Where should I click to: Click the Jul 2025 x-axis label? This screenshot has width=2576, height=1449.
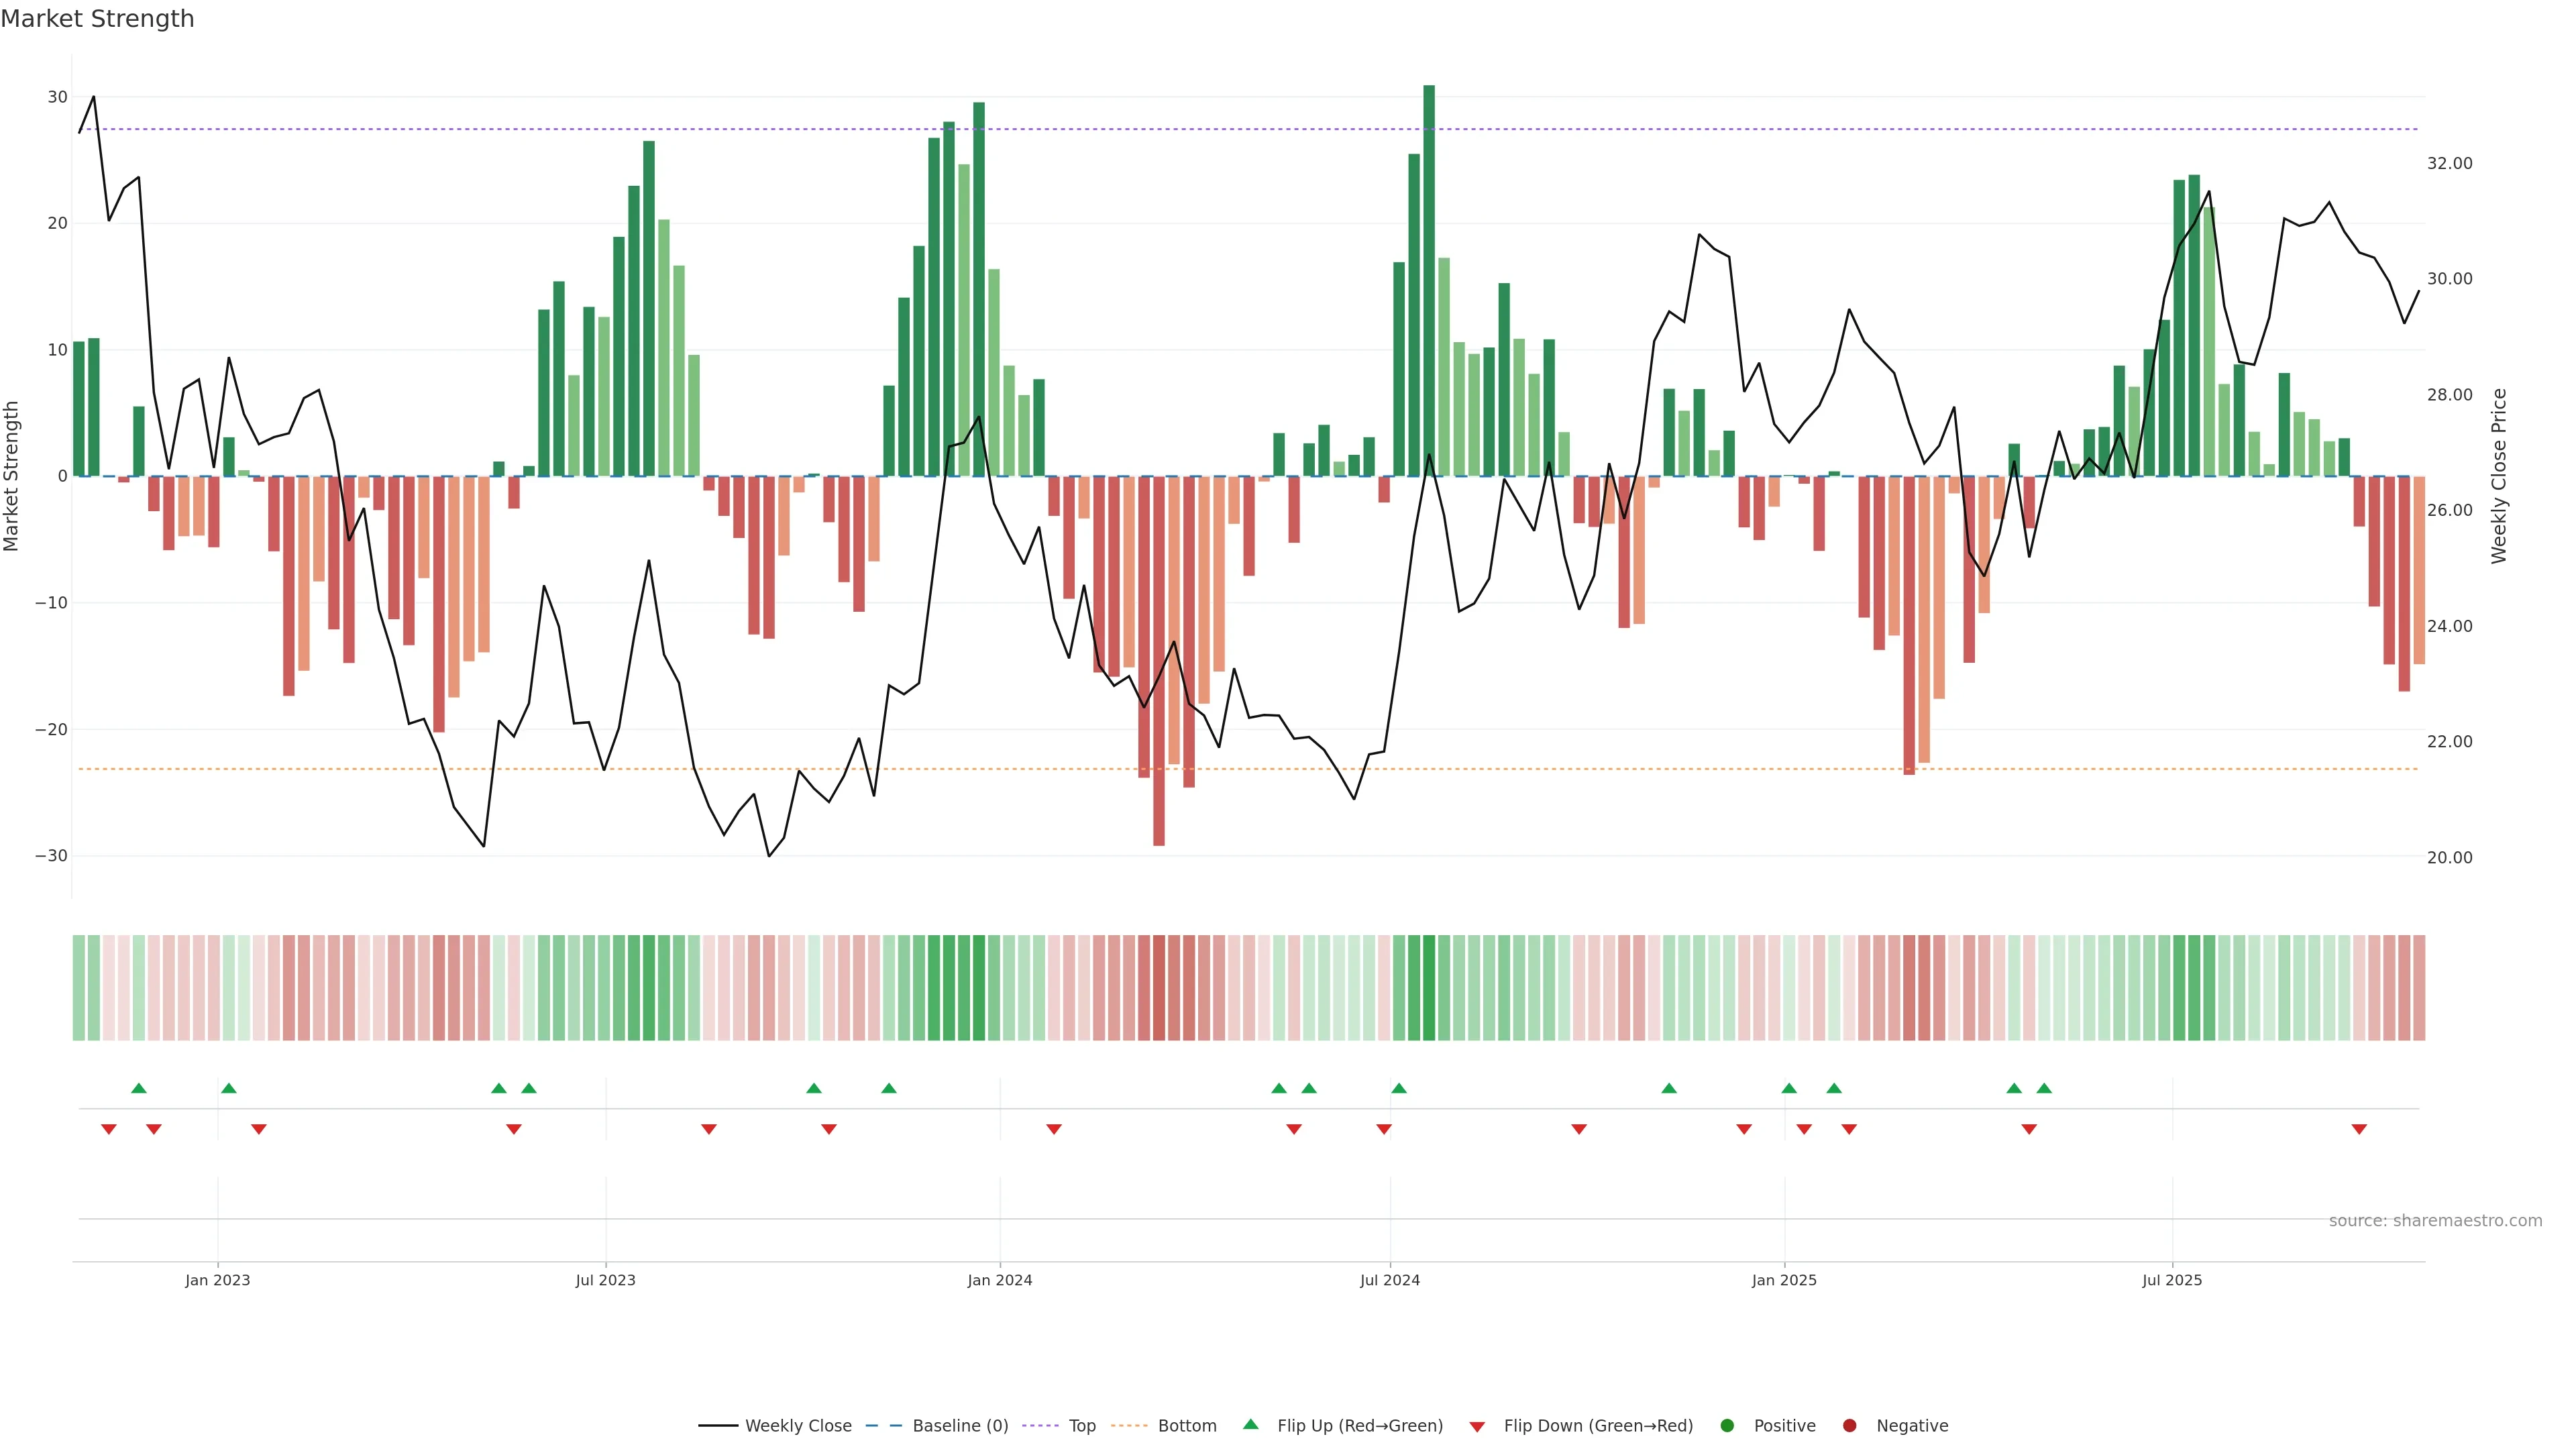[x=2171, y=1280]
